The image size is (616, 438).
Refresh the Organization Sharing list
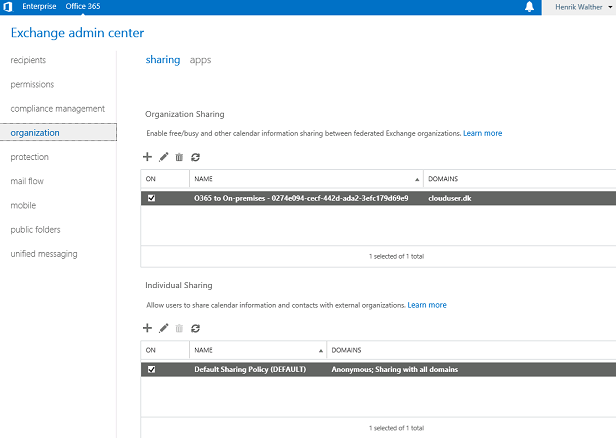coord(195,157)
